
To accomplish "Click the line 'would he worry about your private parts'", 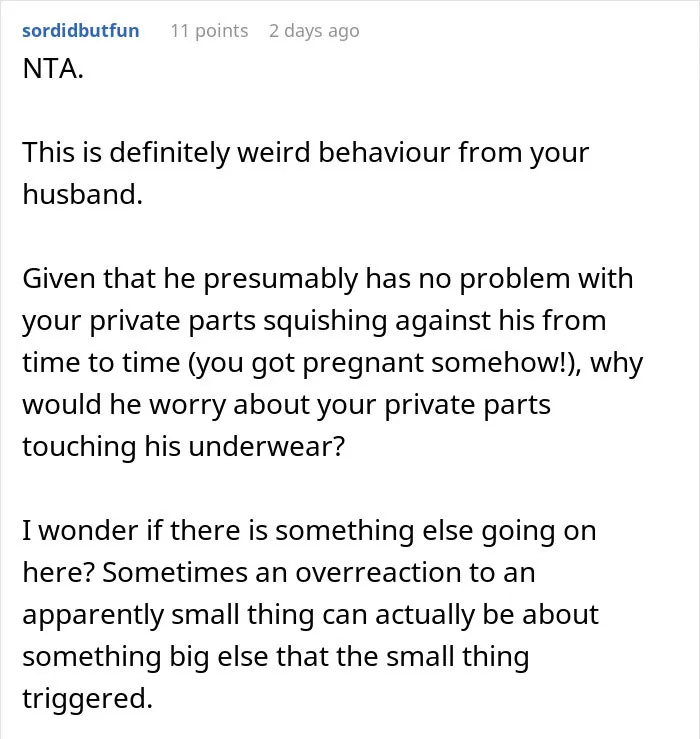I will click(x=286, y=404).
